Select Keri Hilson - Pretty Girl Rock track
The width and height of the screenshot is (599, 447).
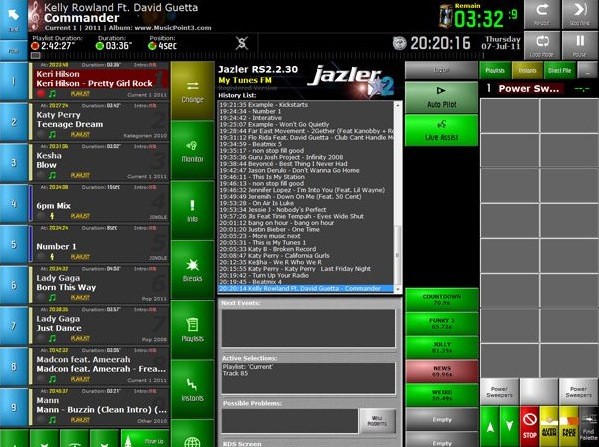[x=100, y=80]
